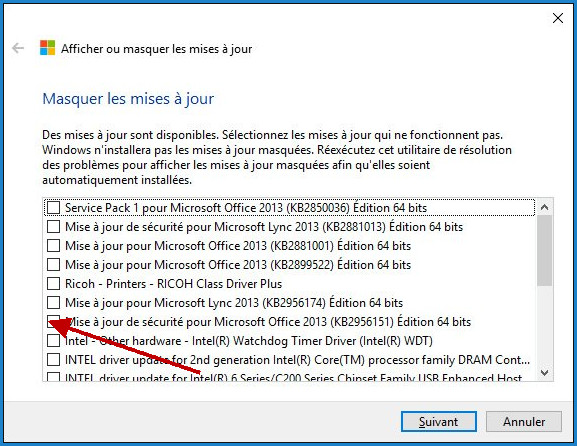
Task: Select Ricoh Printers RICOH Class Driver Plus checkbox
Action: [x=53, y=284]
